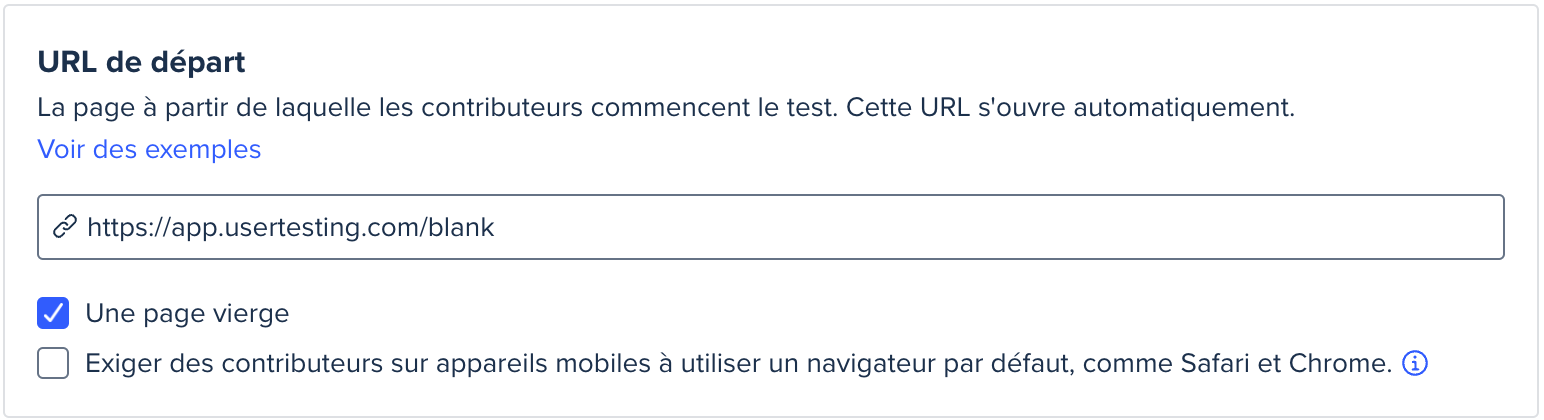Click the https://app.usertesting.com/blank text
1544x420 pixels.
(291, 228)
